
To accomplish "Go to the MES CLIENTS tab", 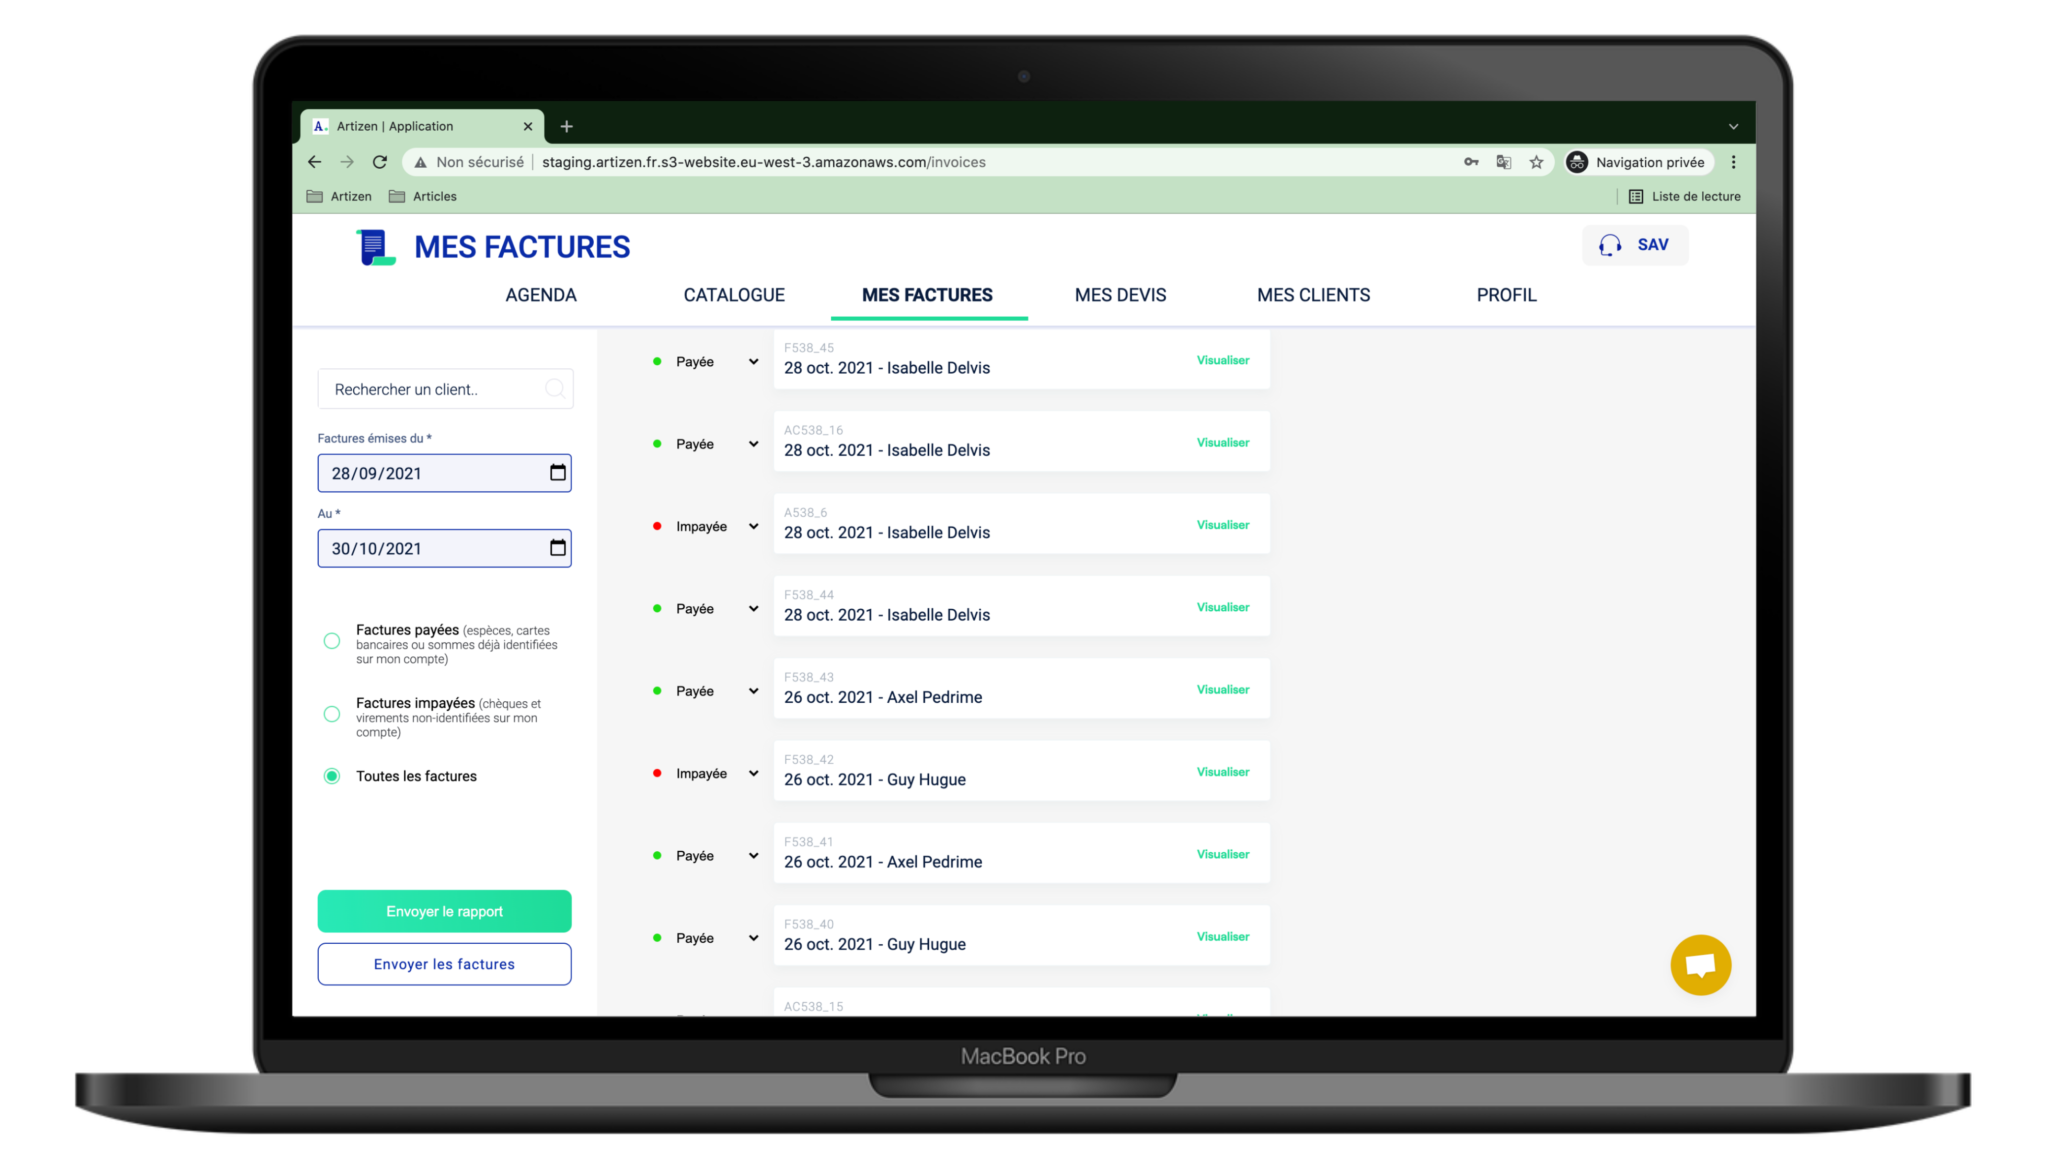I will coord(1314,295).
